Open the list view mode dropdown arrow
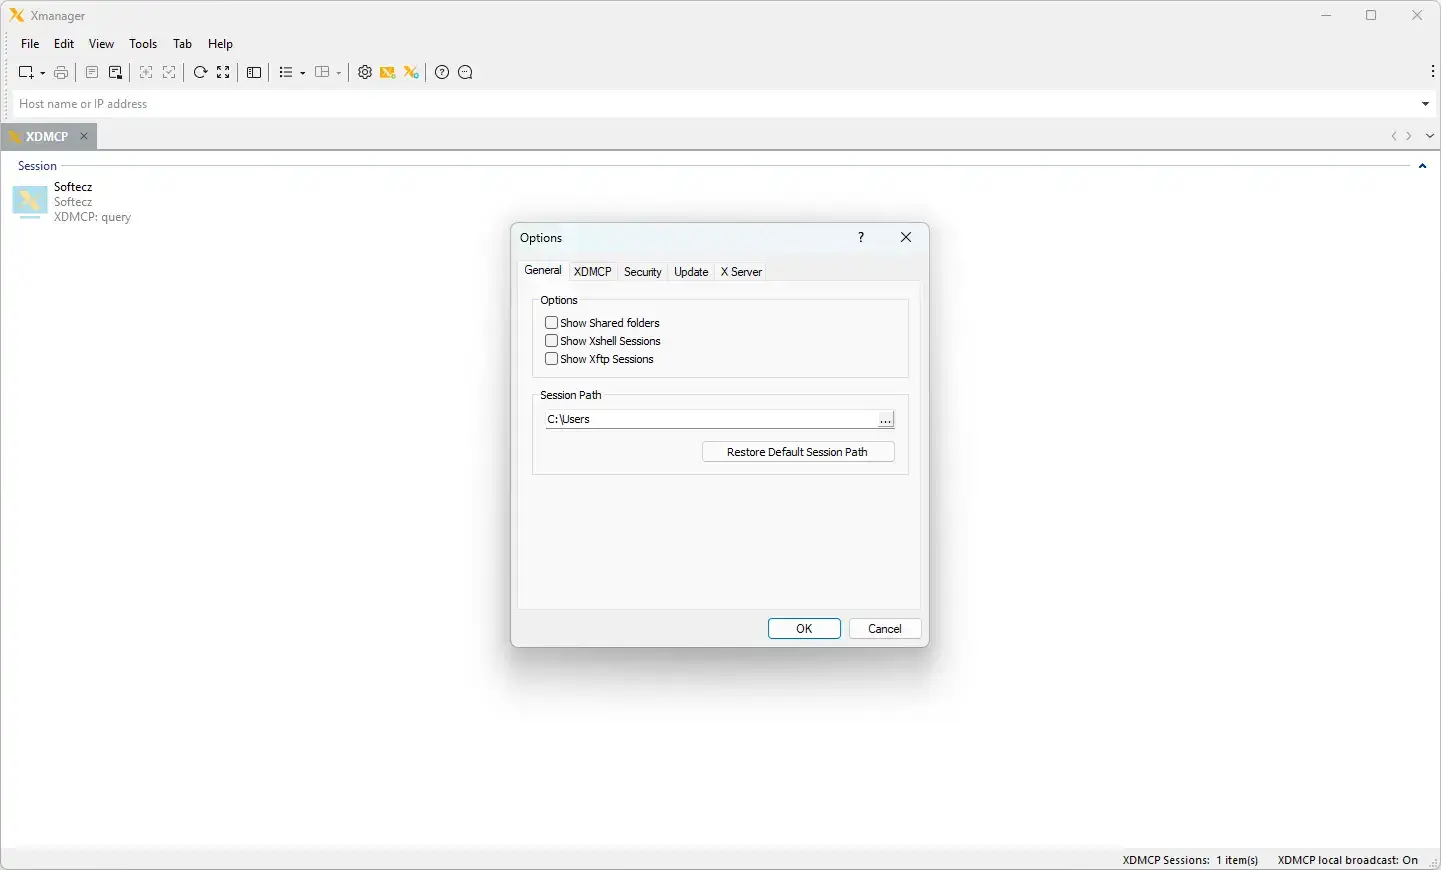This screenshot has width=1441, height=870. [303, 73]
